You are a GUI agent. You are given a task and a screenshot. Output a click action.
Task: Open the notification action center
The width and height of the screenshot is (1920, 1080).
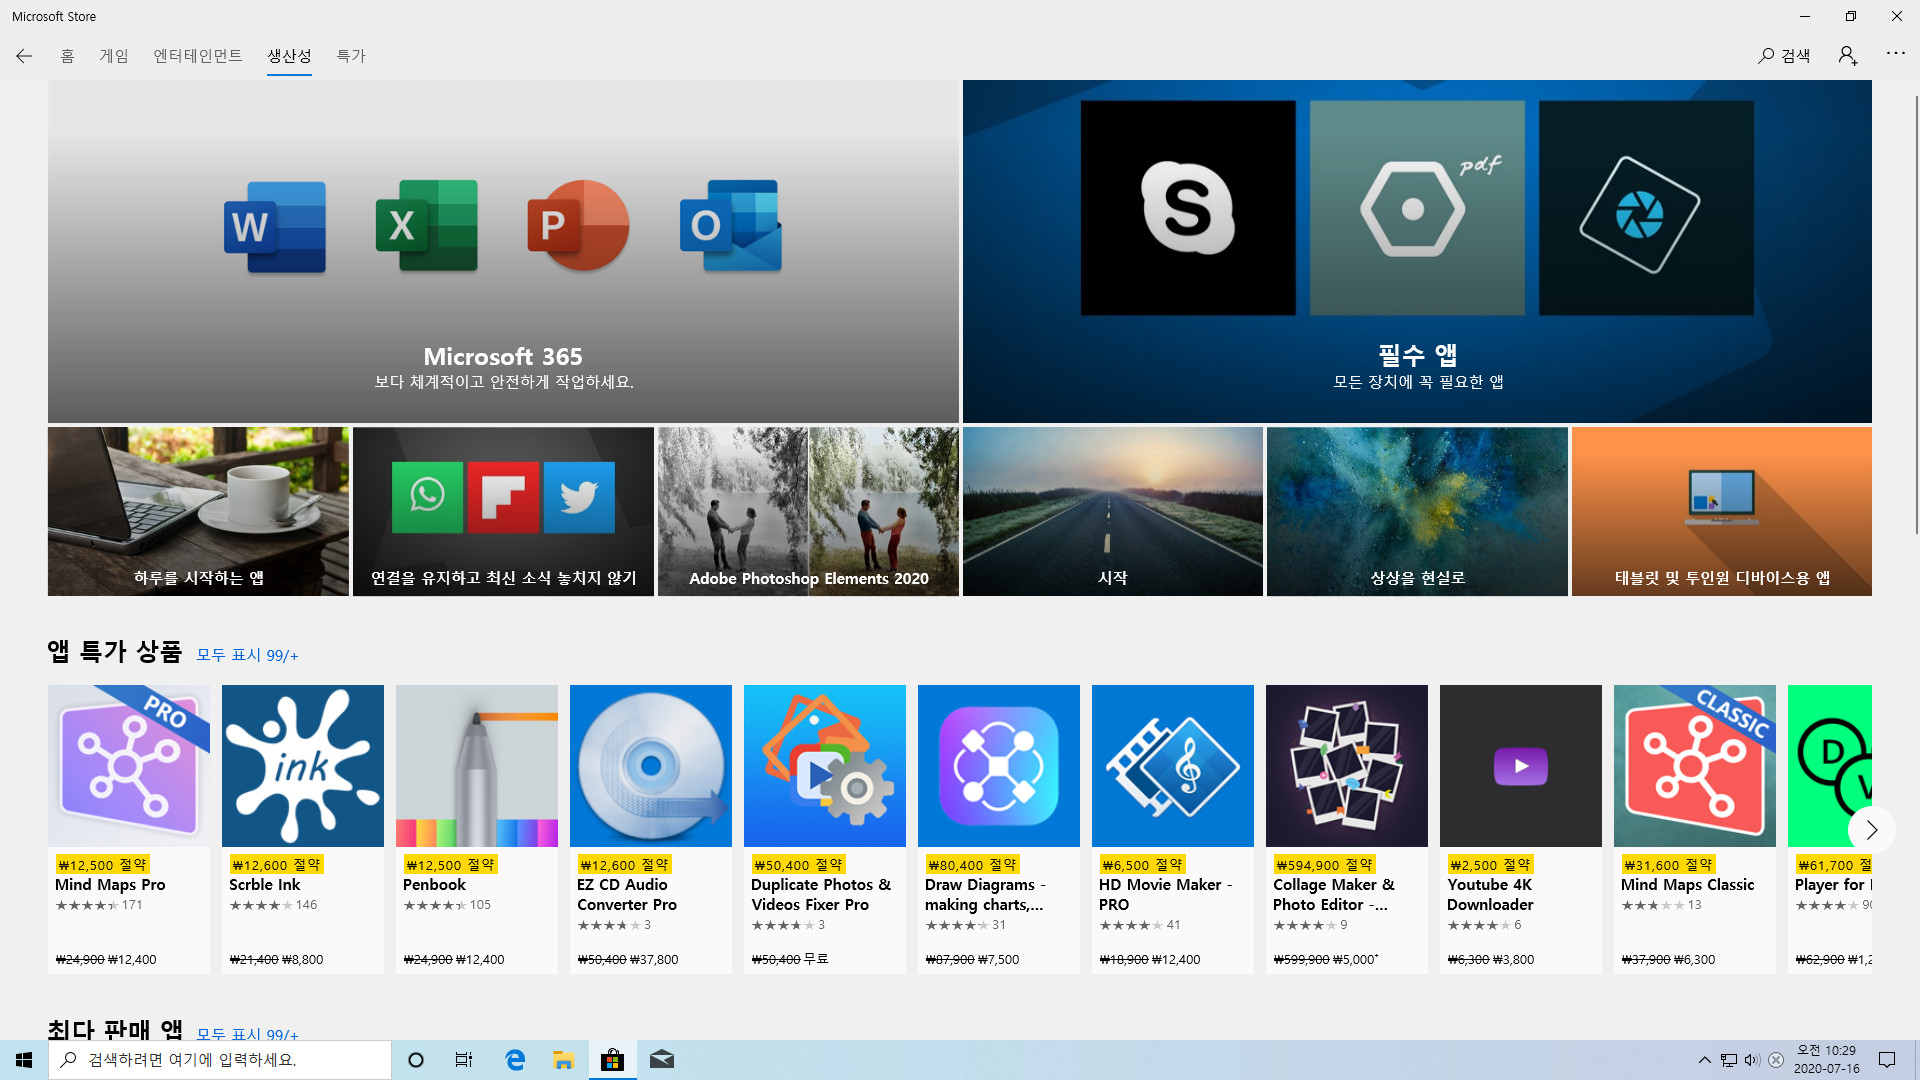point(1887,1060)
